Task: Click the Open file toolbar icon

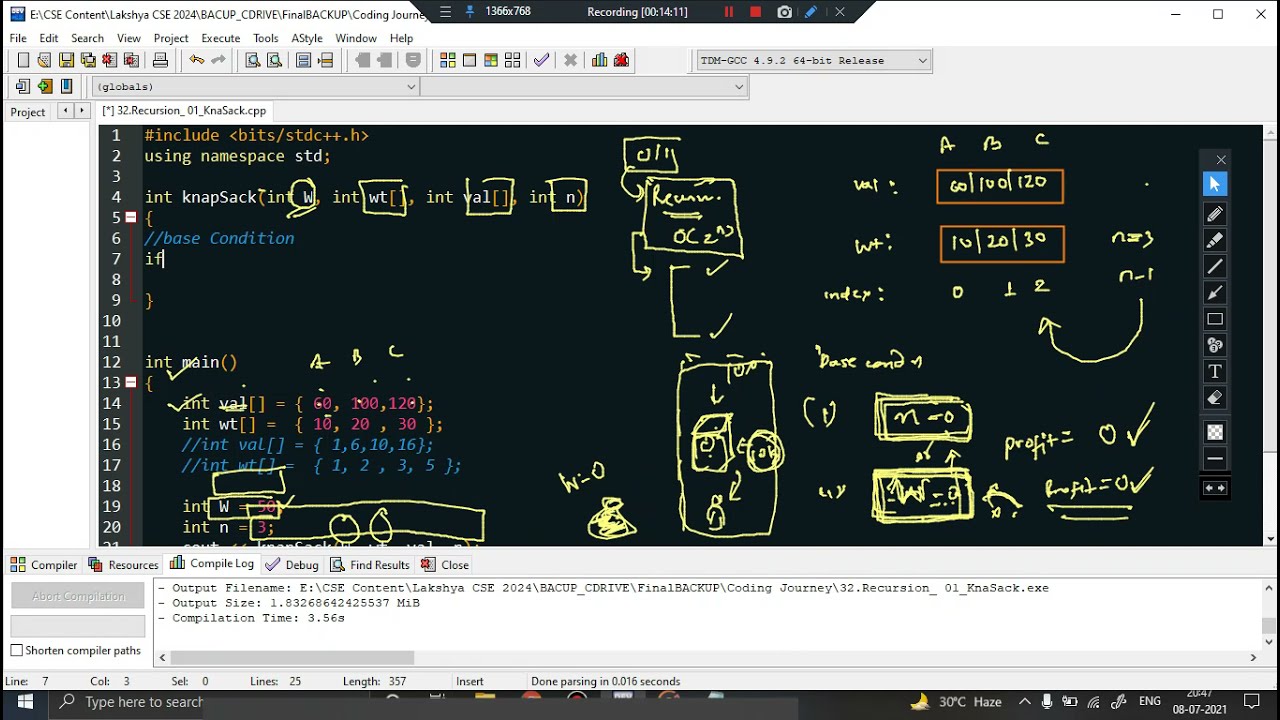Action: pos(44,60)
